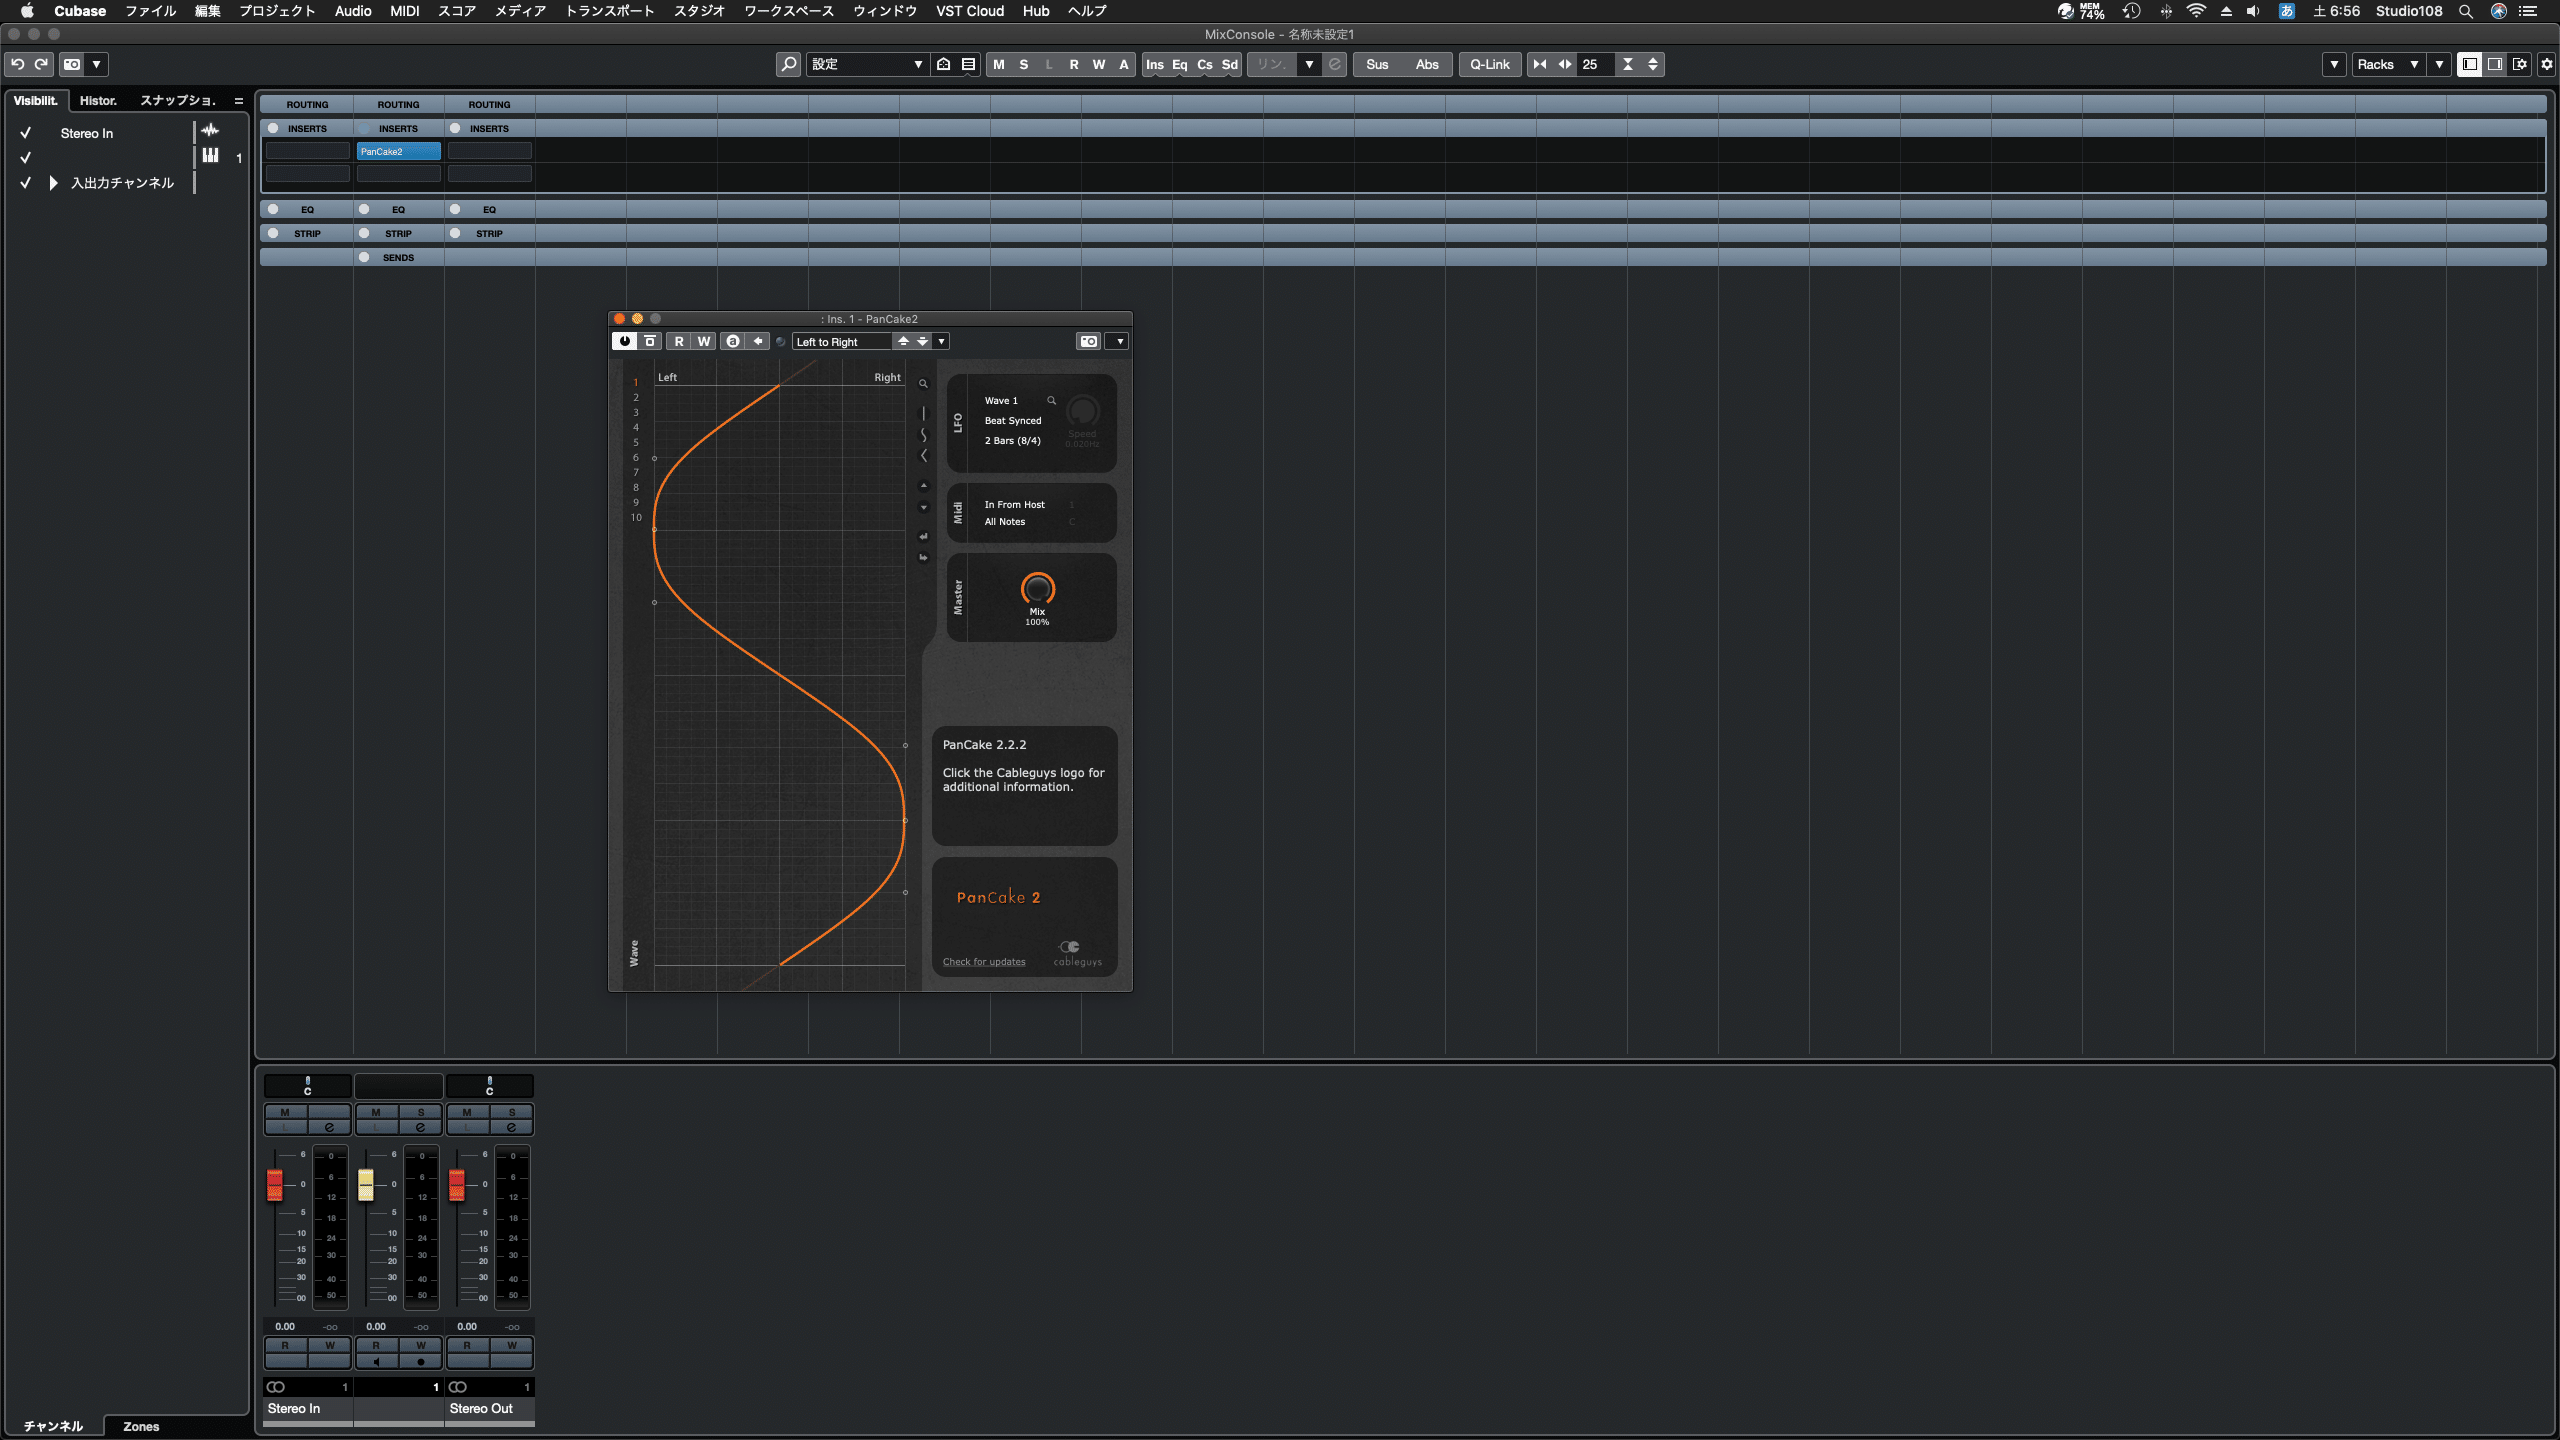Click the plugin window snapshot camera icon

pos(1088,341)
